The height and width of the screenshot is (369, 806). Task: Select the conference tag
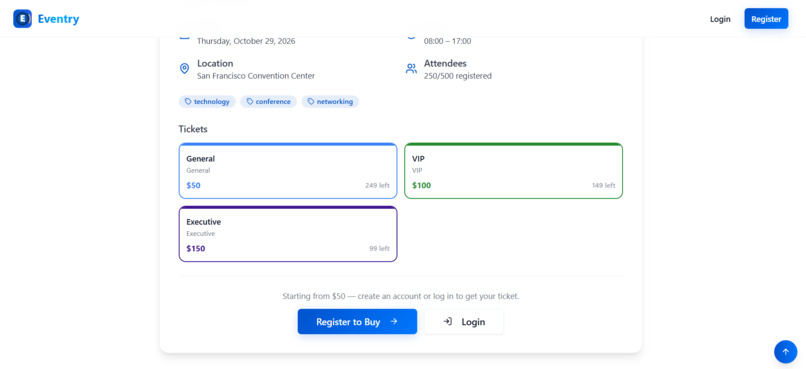click(268, 102)
